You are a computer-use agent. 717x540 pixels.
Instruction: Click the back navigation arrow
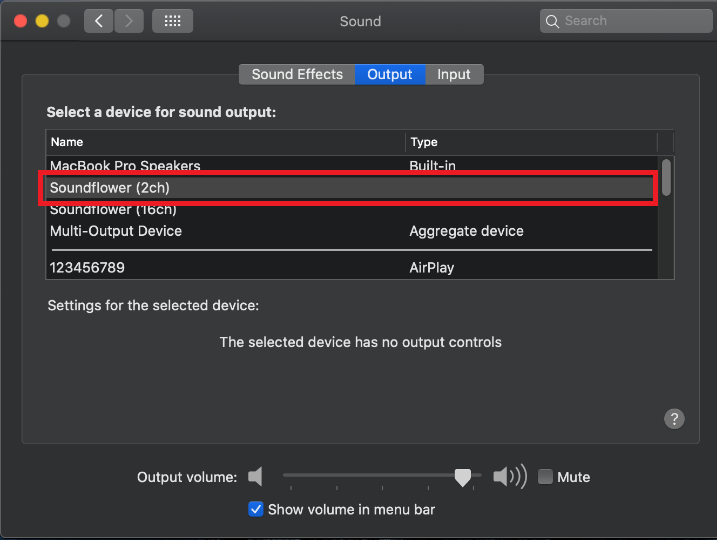click(x=99, y=21)
